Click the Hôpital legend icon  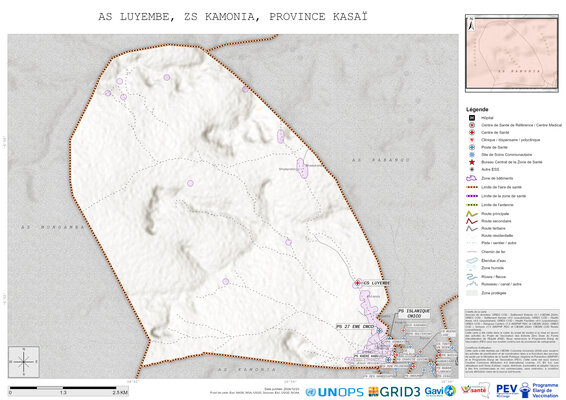[471, 118]
